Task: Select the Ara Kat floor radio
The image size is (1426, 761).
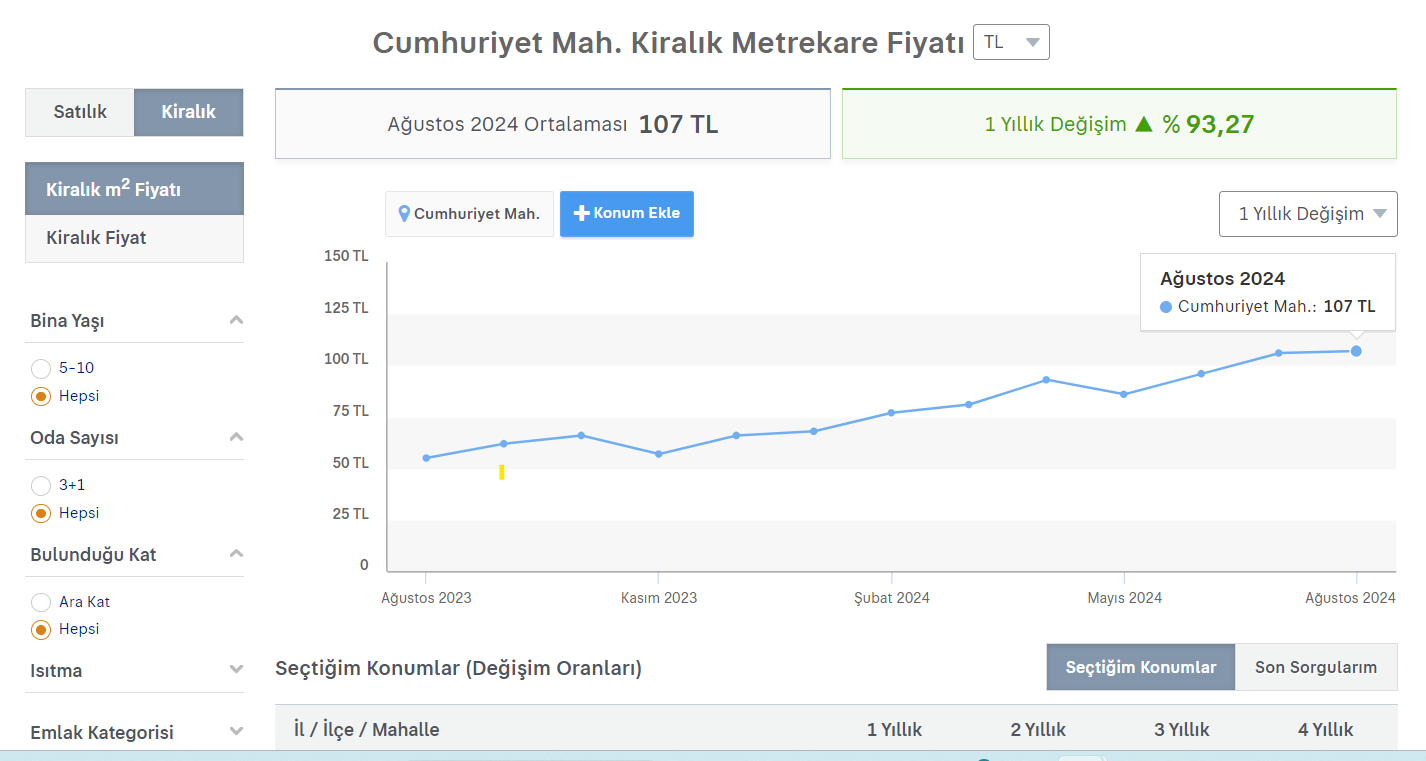Action: tap(41, 602)
